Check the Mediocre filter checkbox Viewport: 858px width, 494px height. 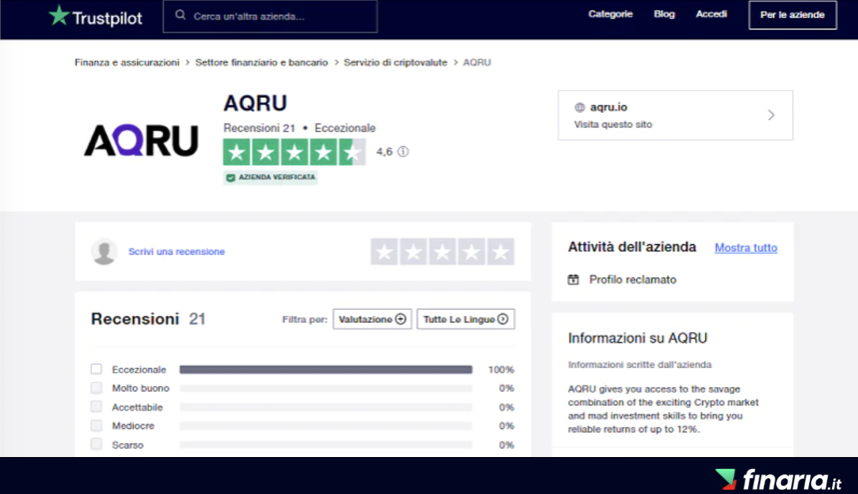(x=96, y=425)
